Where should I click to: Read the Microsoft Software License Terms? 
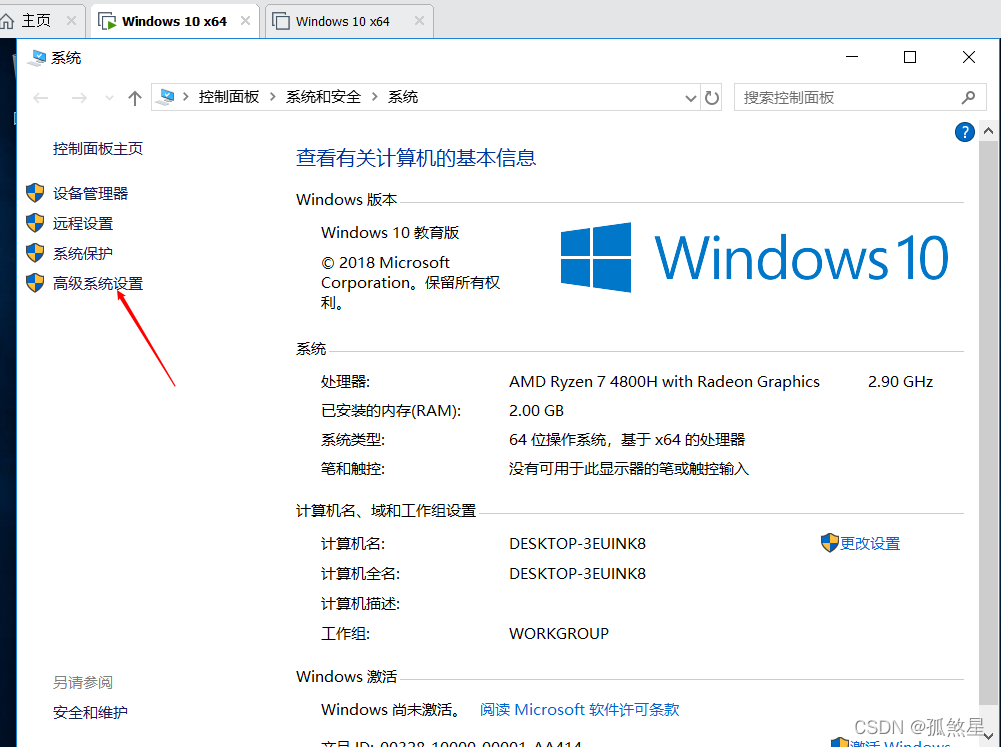click(580, 710)
